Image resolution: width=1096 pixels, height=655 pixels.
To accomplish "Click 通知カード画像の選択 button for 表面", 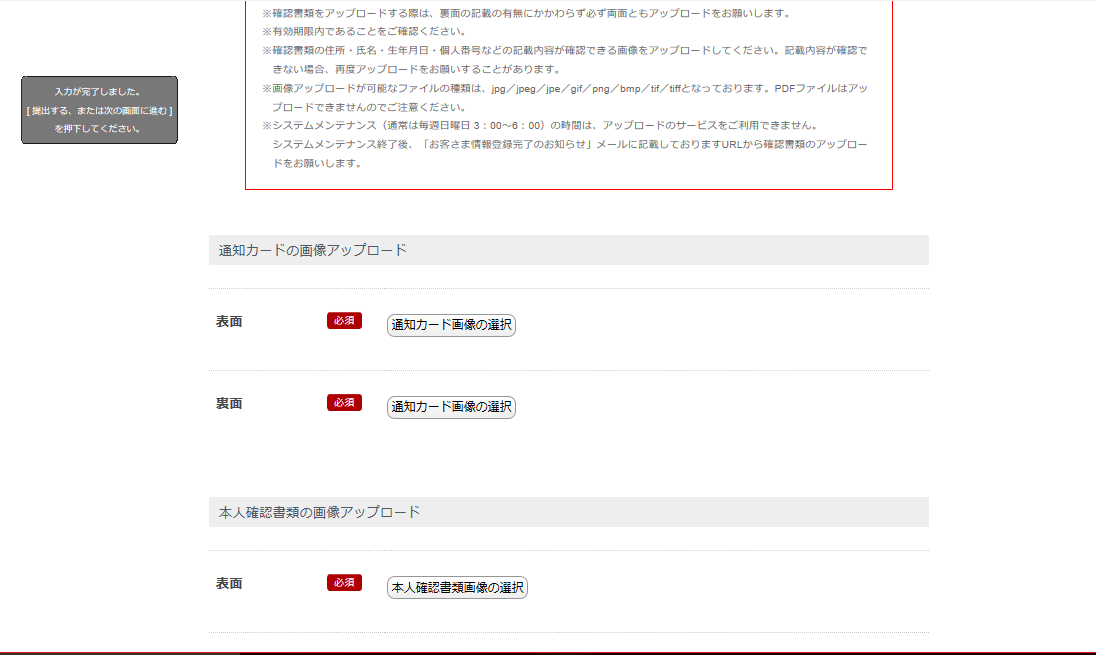I will pyautogui.click(x=451, y=325).
